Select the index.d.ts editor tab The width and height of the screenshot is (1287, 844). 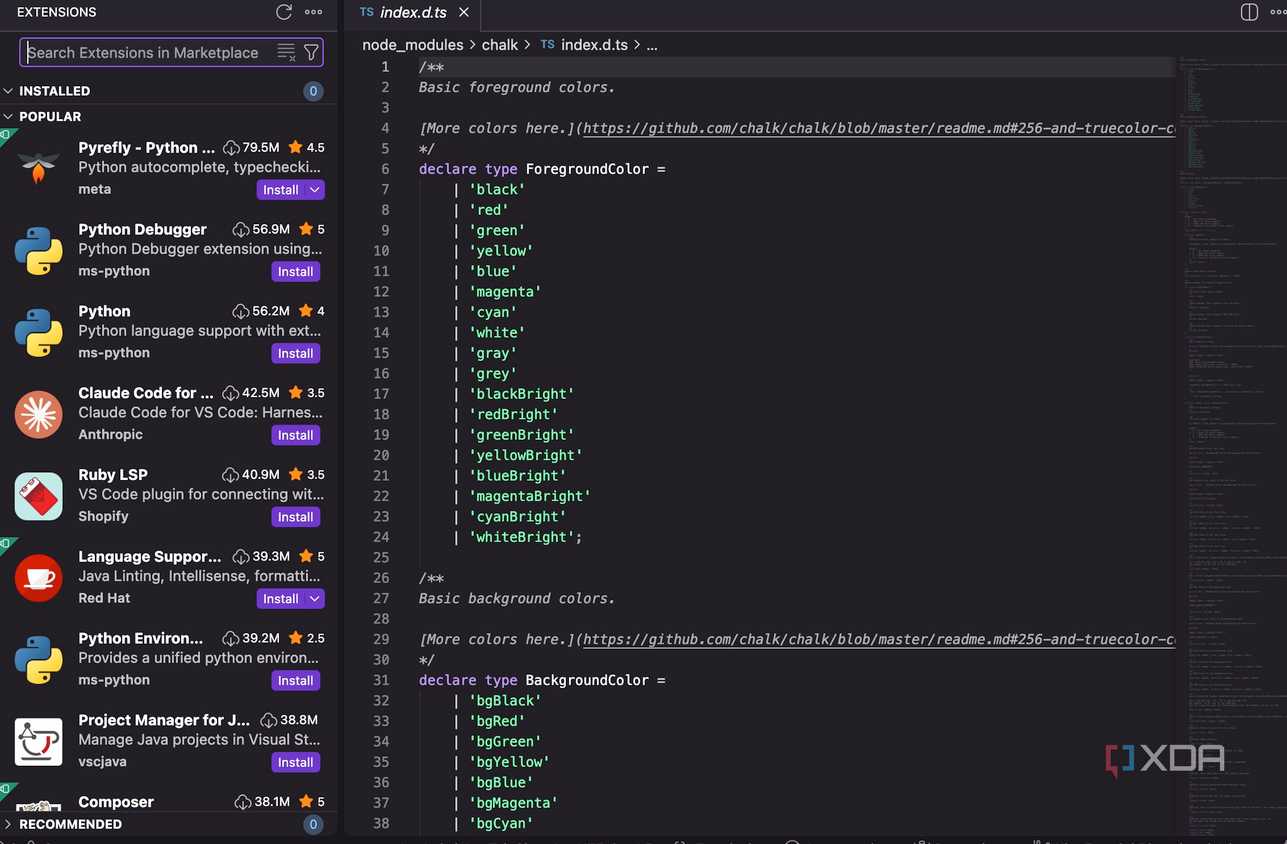point(413,13)
